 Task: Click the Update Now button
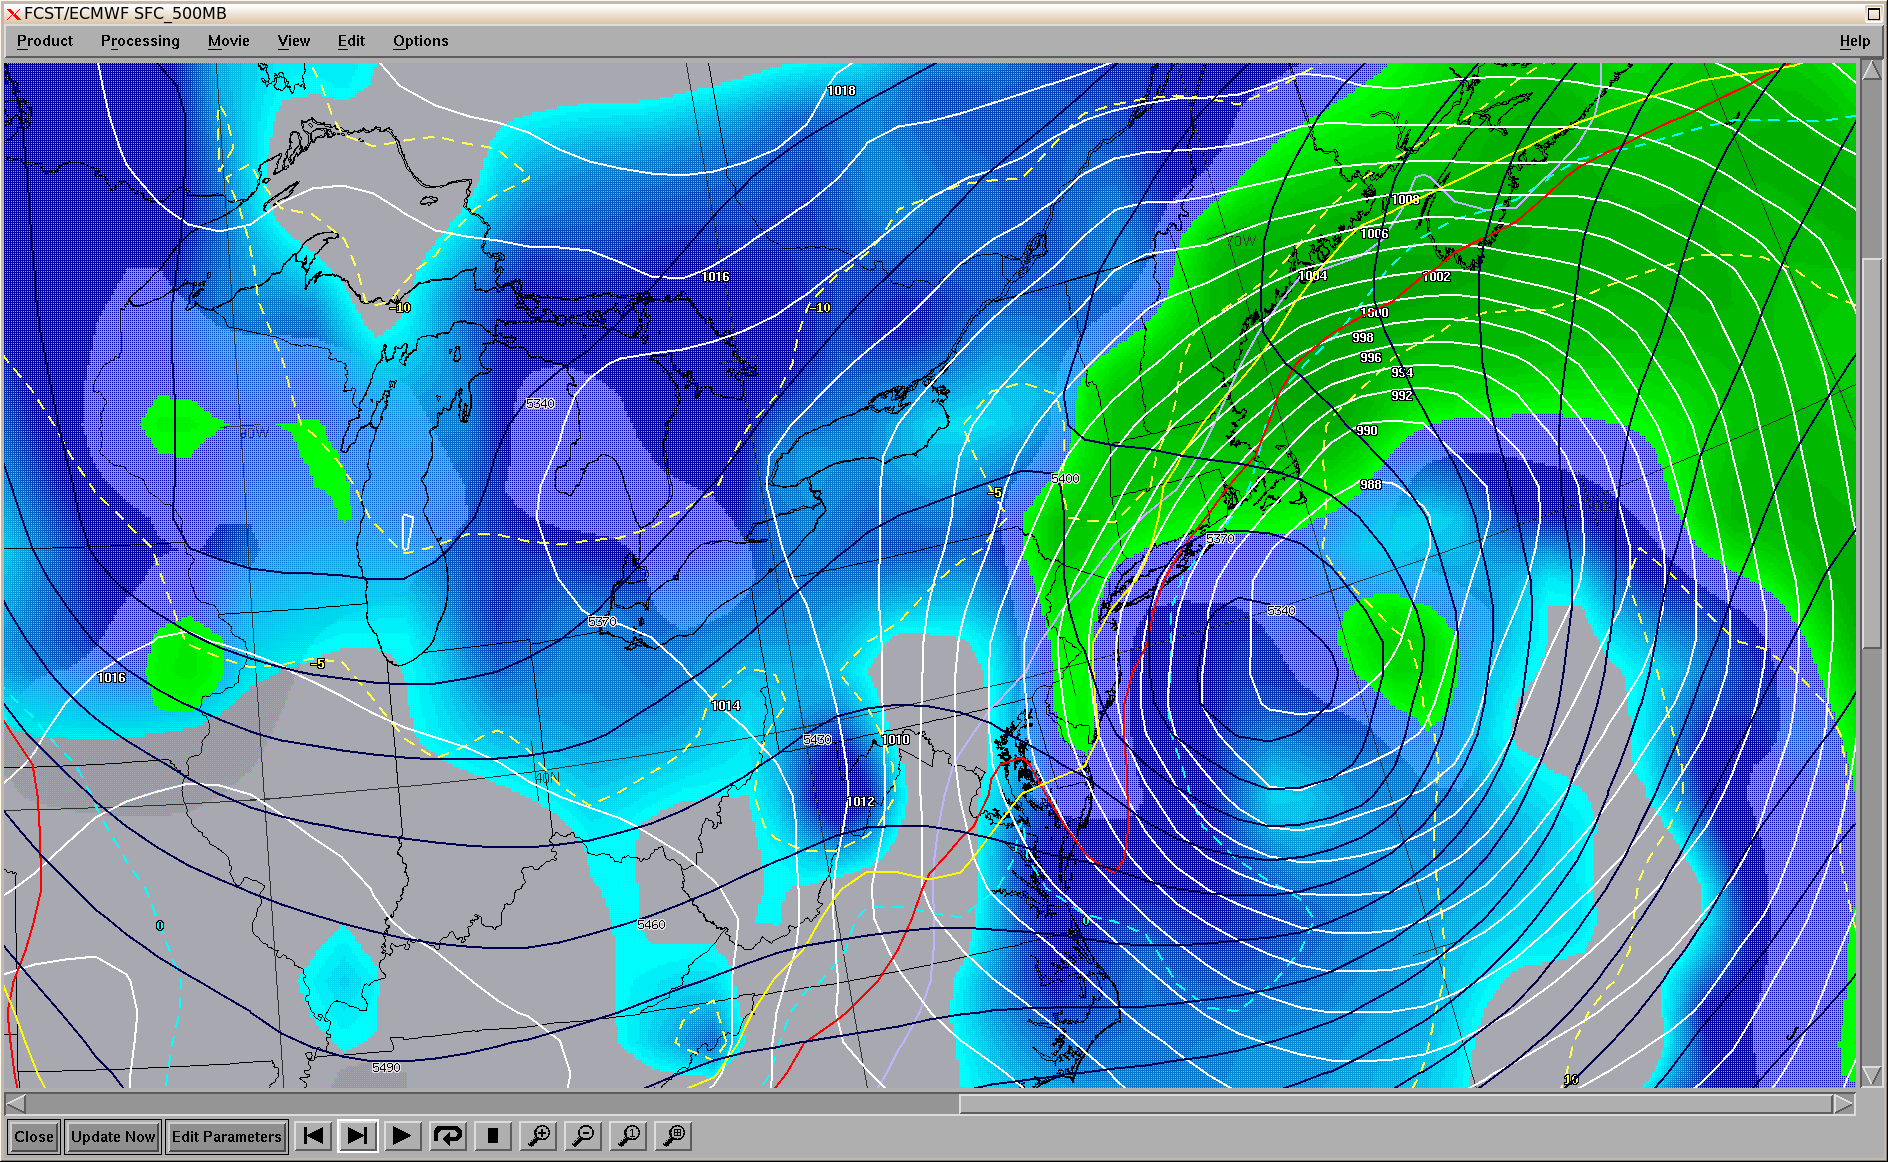click(x=113, y=1136)
